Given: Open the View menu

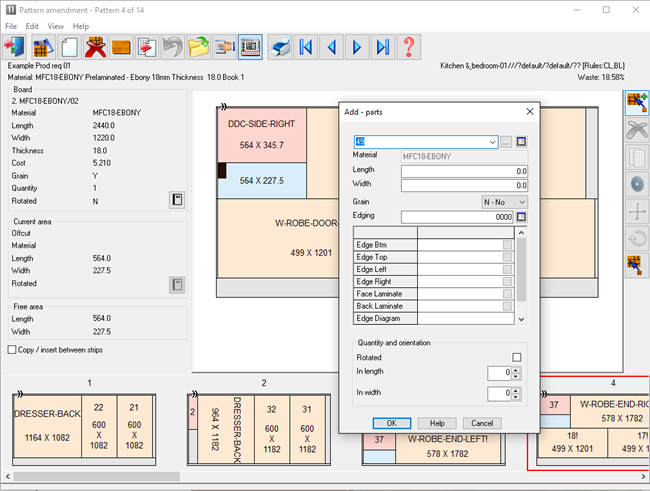Looking at the screenshot, I should click(56, 25).
